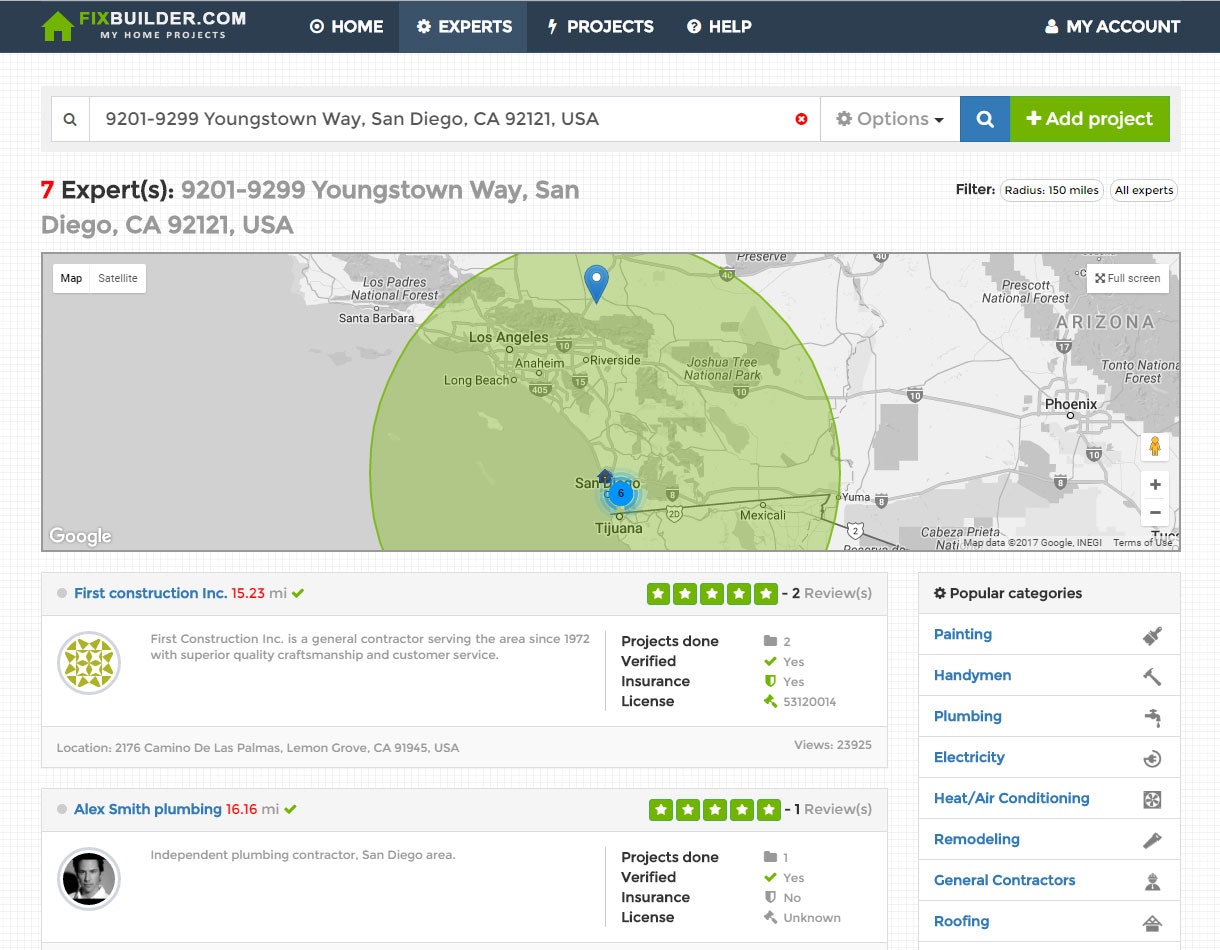Click the magnifier icon left of address field

pyautogui.click(x=70, y=119)
